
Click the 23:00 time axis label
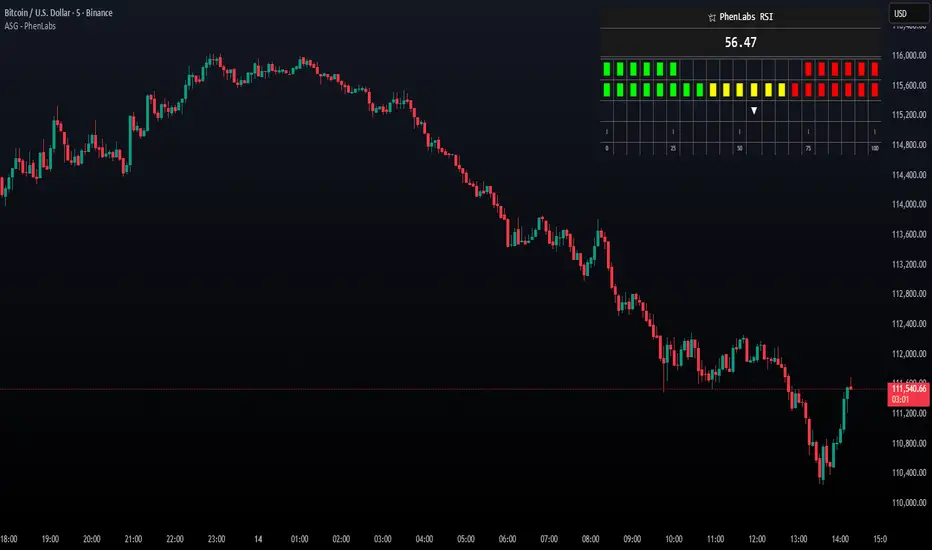(x=216, y=539)
